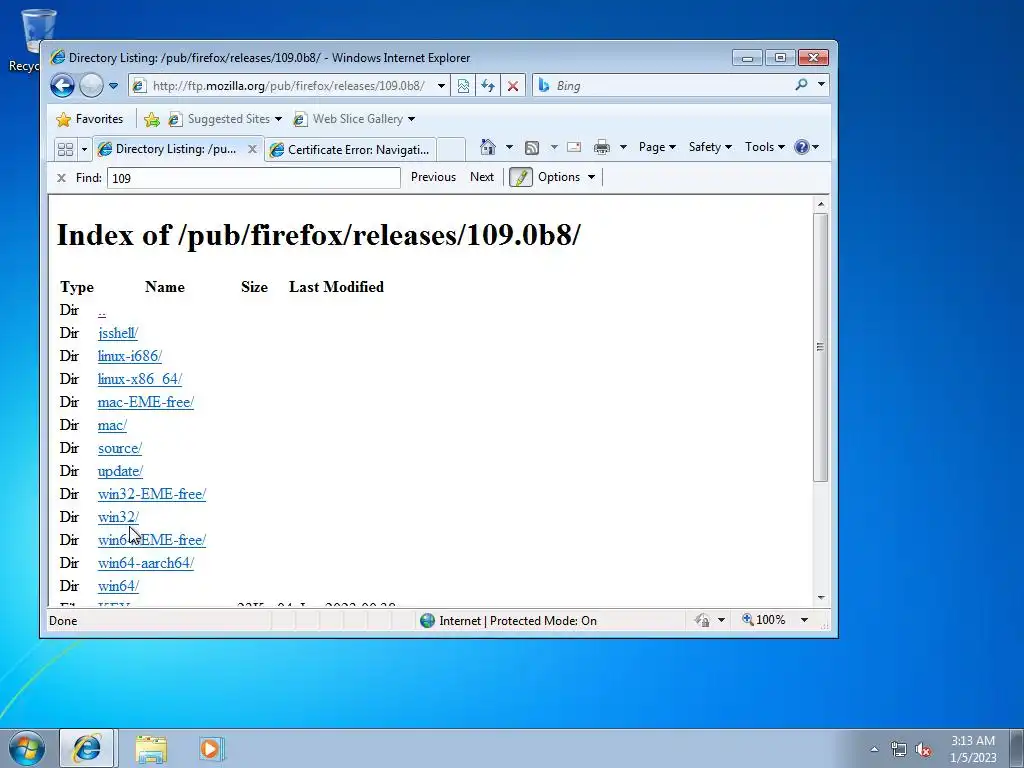Open the linux-i686/ directory link
Screen dimensions: 1024x768
(x=130, y=356)
